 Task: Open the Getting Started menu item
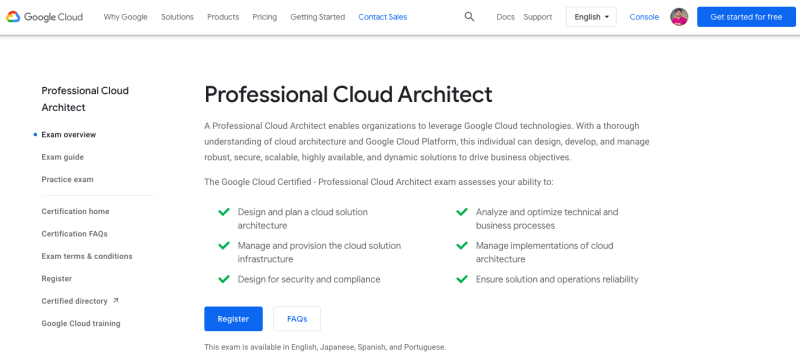[x=318, y=17]
